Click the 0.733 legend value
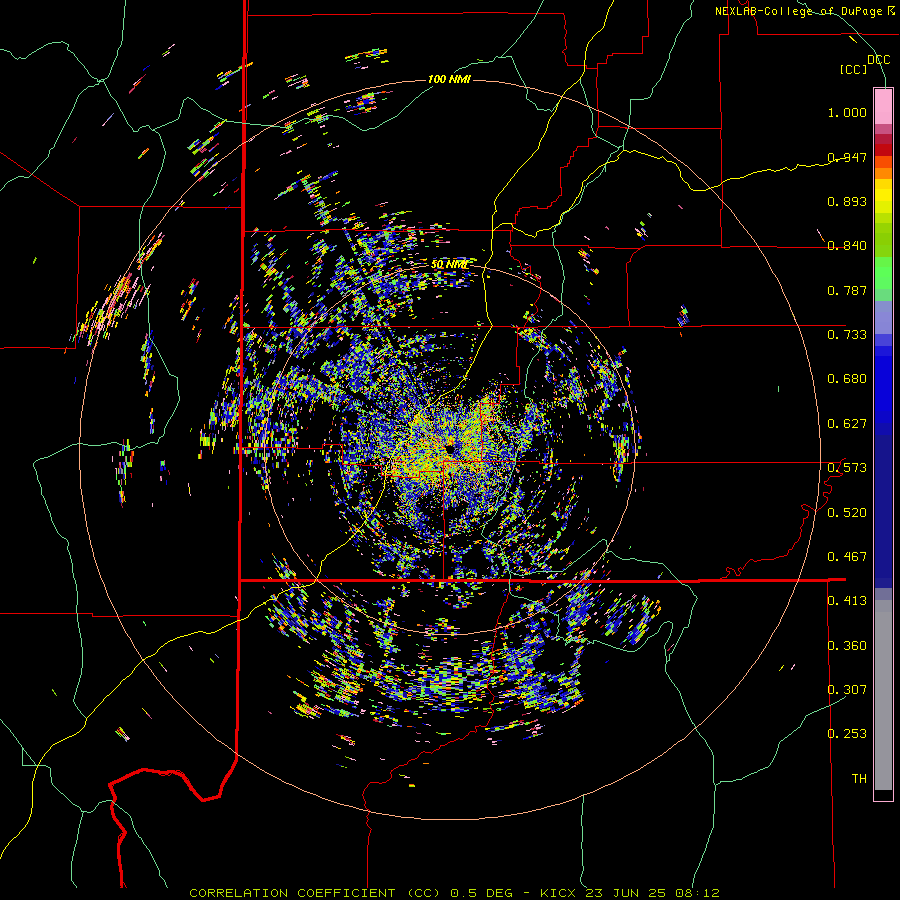Viewport: 900px width, 900px height. click(847, 335)
